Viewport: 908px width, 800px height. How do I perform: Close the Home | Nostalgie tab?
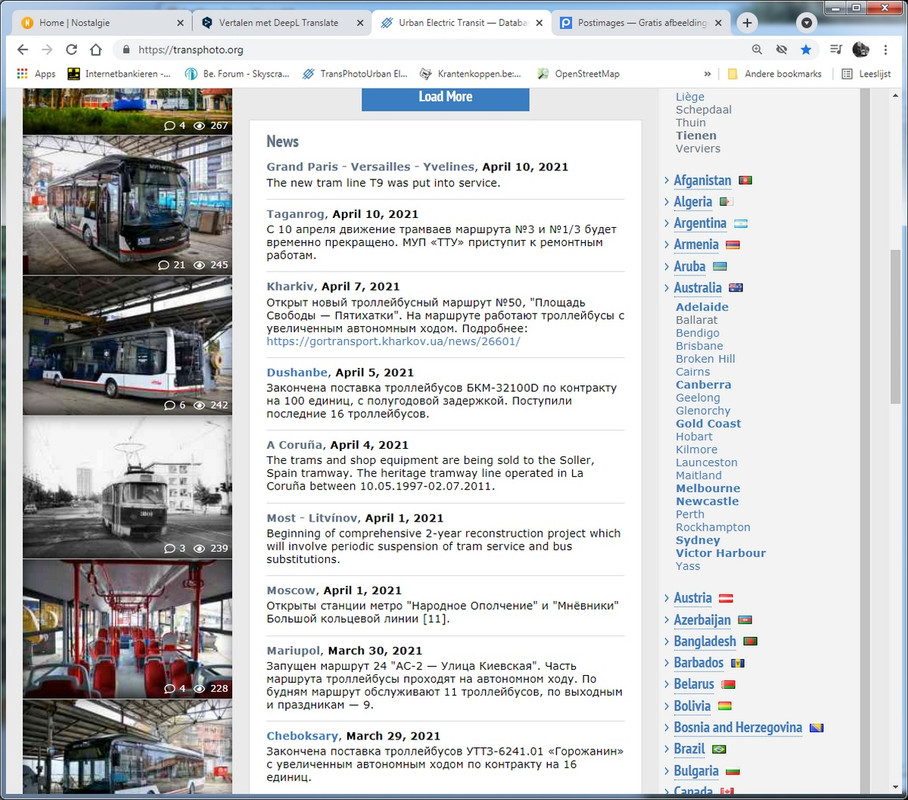180,23
